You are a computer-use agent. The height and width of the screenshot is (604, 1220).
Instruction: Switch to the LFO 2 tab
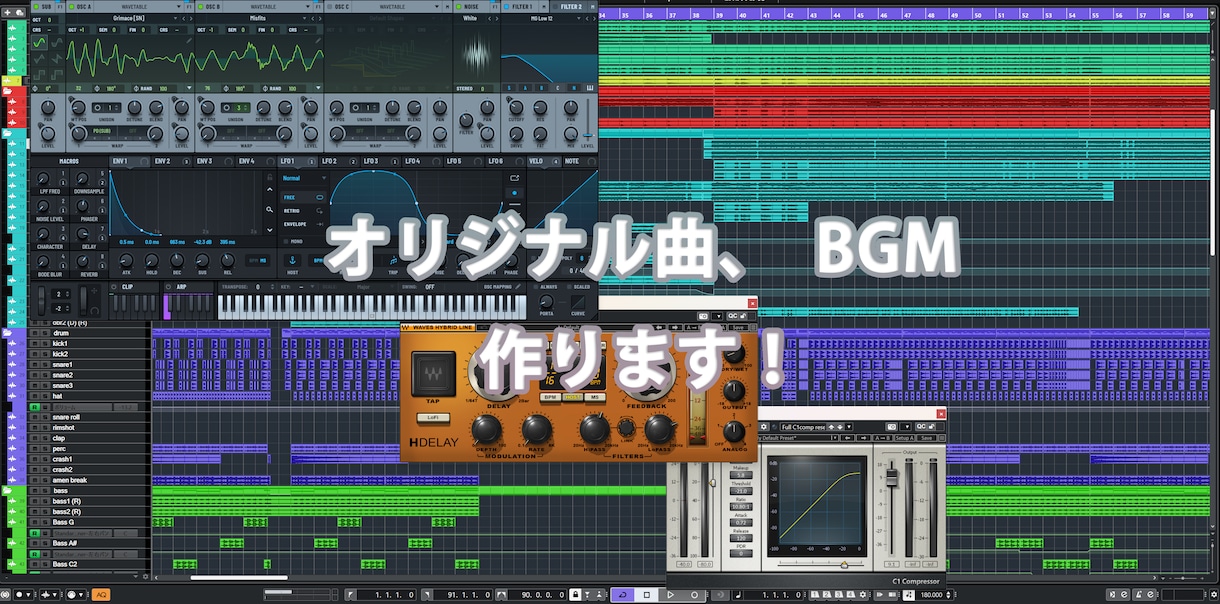339,161
